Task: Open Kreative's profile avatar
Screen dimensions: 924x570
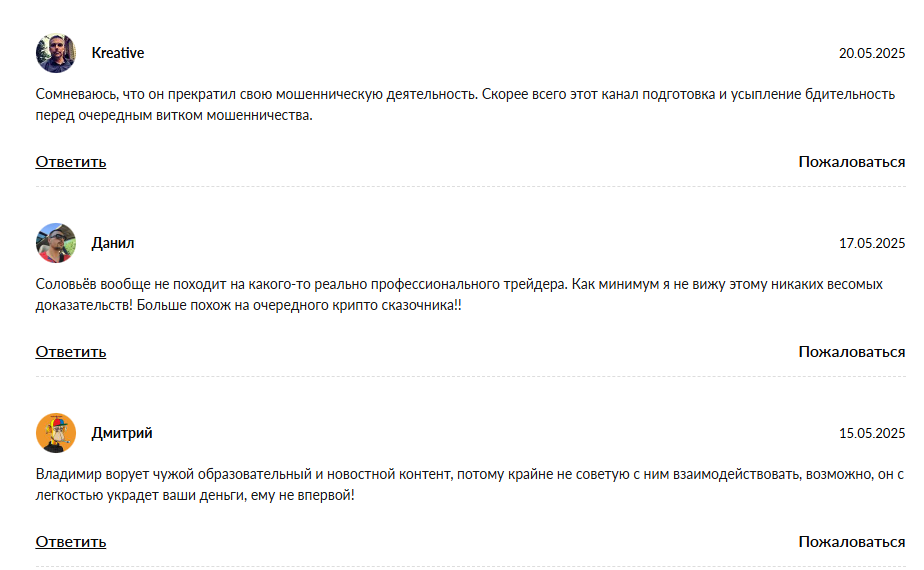Action: [x=56, y=53]
